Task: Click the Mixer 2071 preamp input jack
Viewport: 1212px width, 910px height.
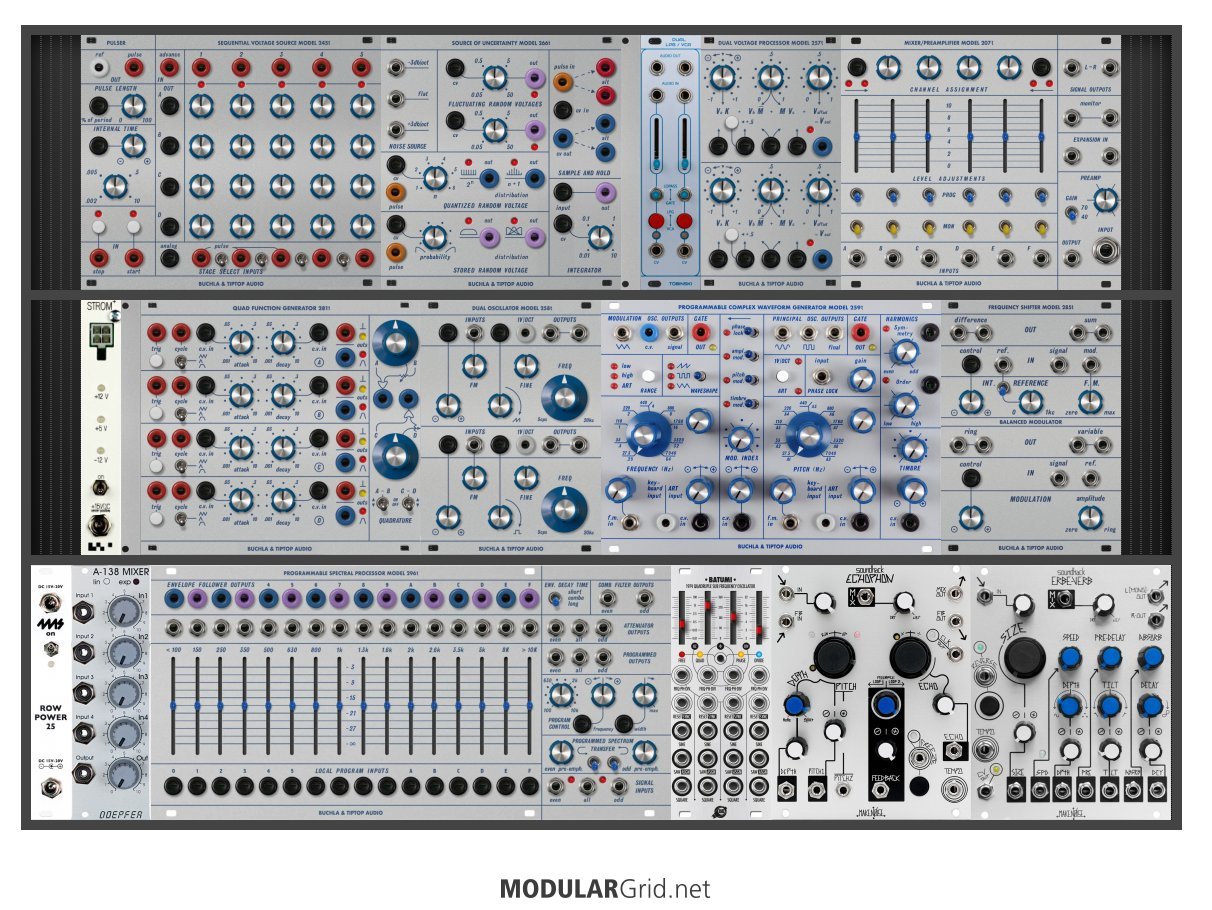Action: (1105, 251)
